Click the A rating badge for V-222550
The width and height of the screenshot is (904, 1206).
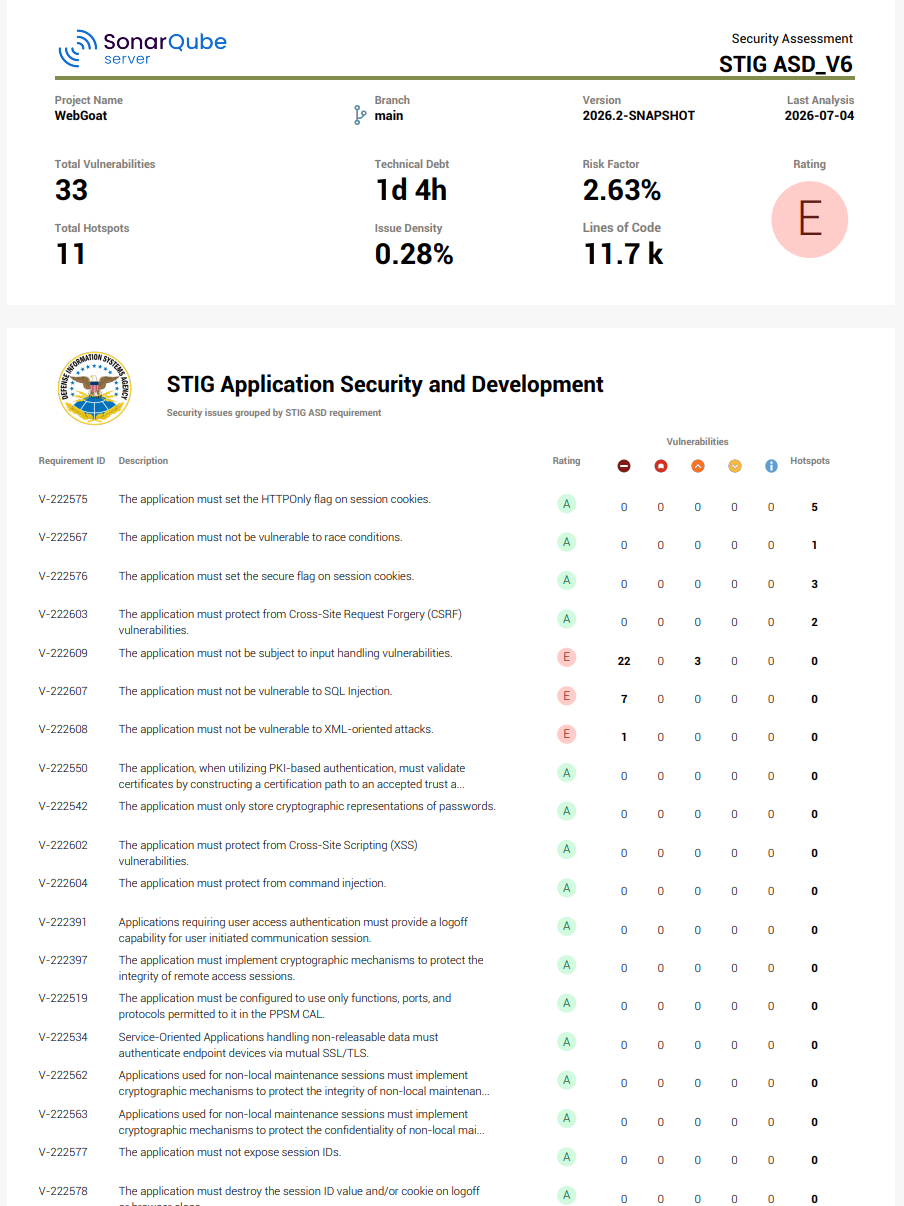(x=567, y=773)
